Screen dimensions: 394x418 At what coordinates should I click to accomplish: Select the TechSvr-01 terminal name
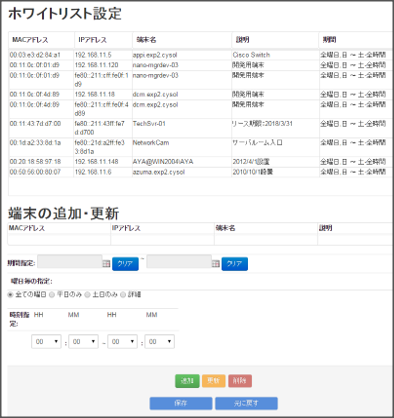(149, 124)
